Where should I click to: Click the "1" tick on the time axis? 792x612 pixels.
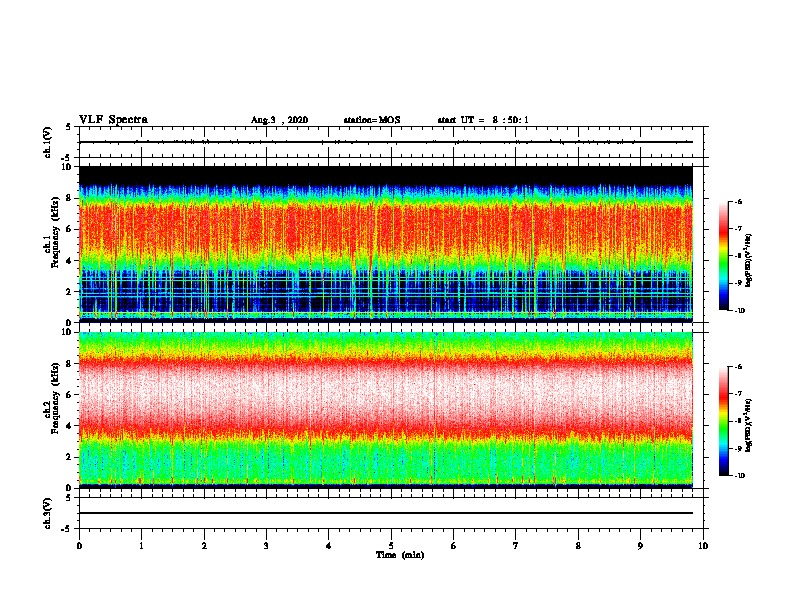click(142, 546)
